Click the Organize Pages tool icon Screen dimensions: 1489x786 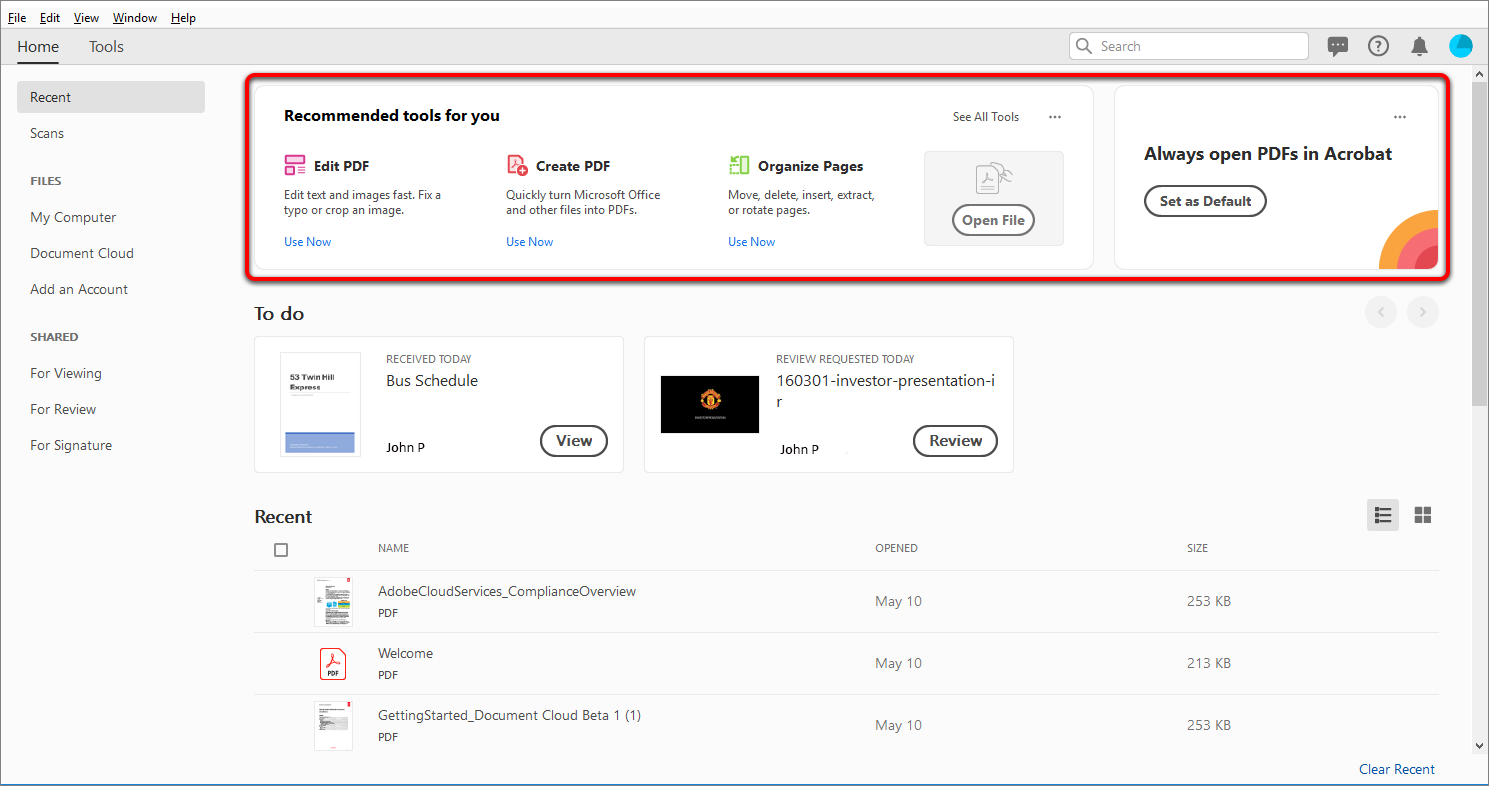click(x=739, y=165)
